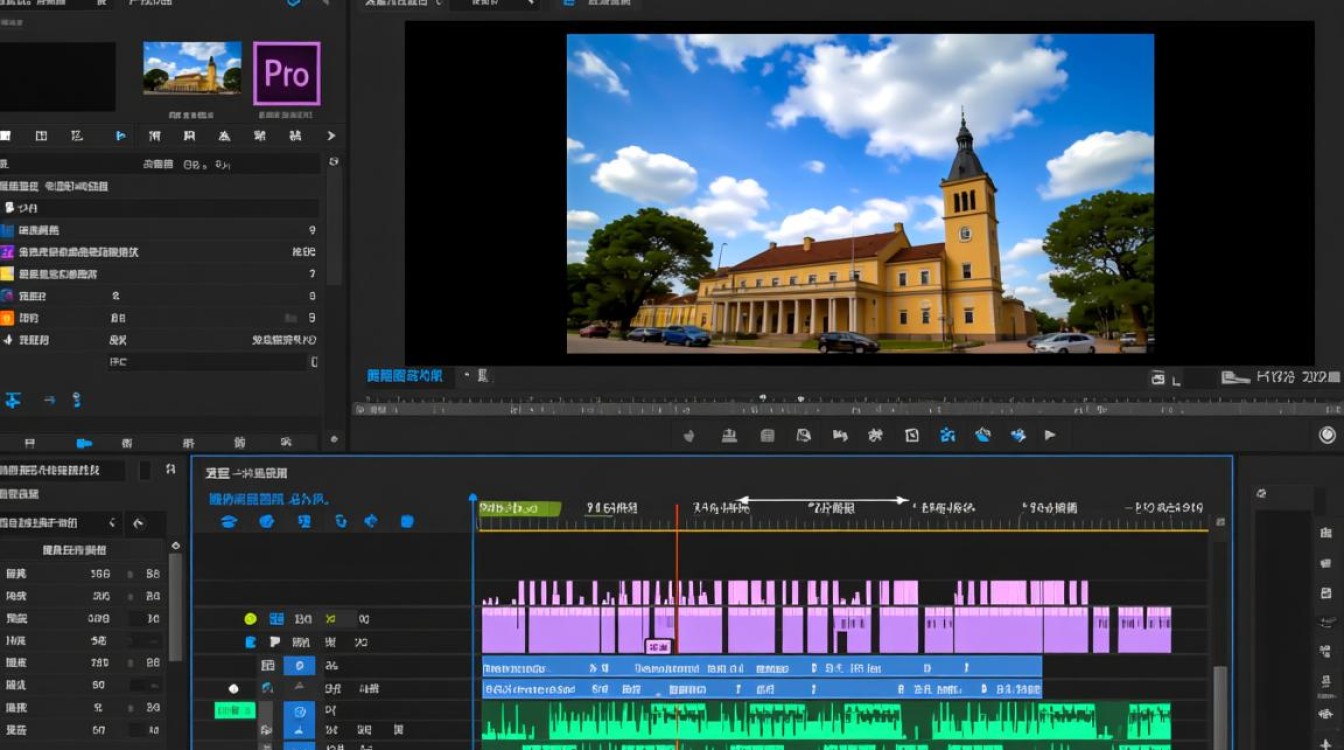Click the circular record icon right of transport
The height and width of the screenshot is (750, 1344).
pyautogui.click(x=1327, y=435)
